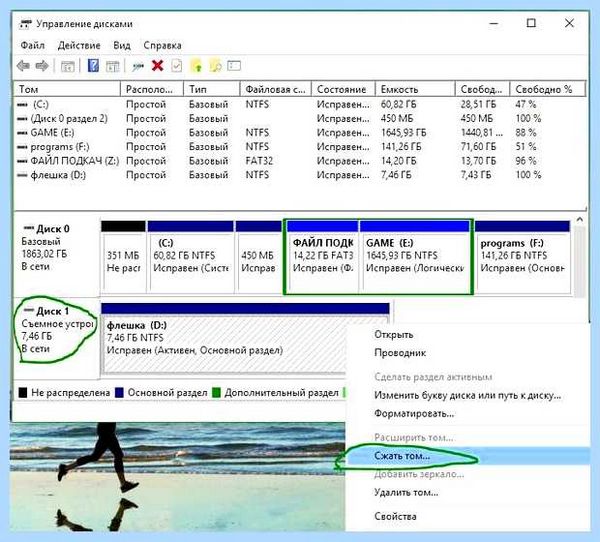Select the флешка (D:) volume row
Image resolution: width=600 pixels, height=542 pixels.
(300, 175)
